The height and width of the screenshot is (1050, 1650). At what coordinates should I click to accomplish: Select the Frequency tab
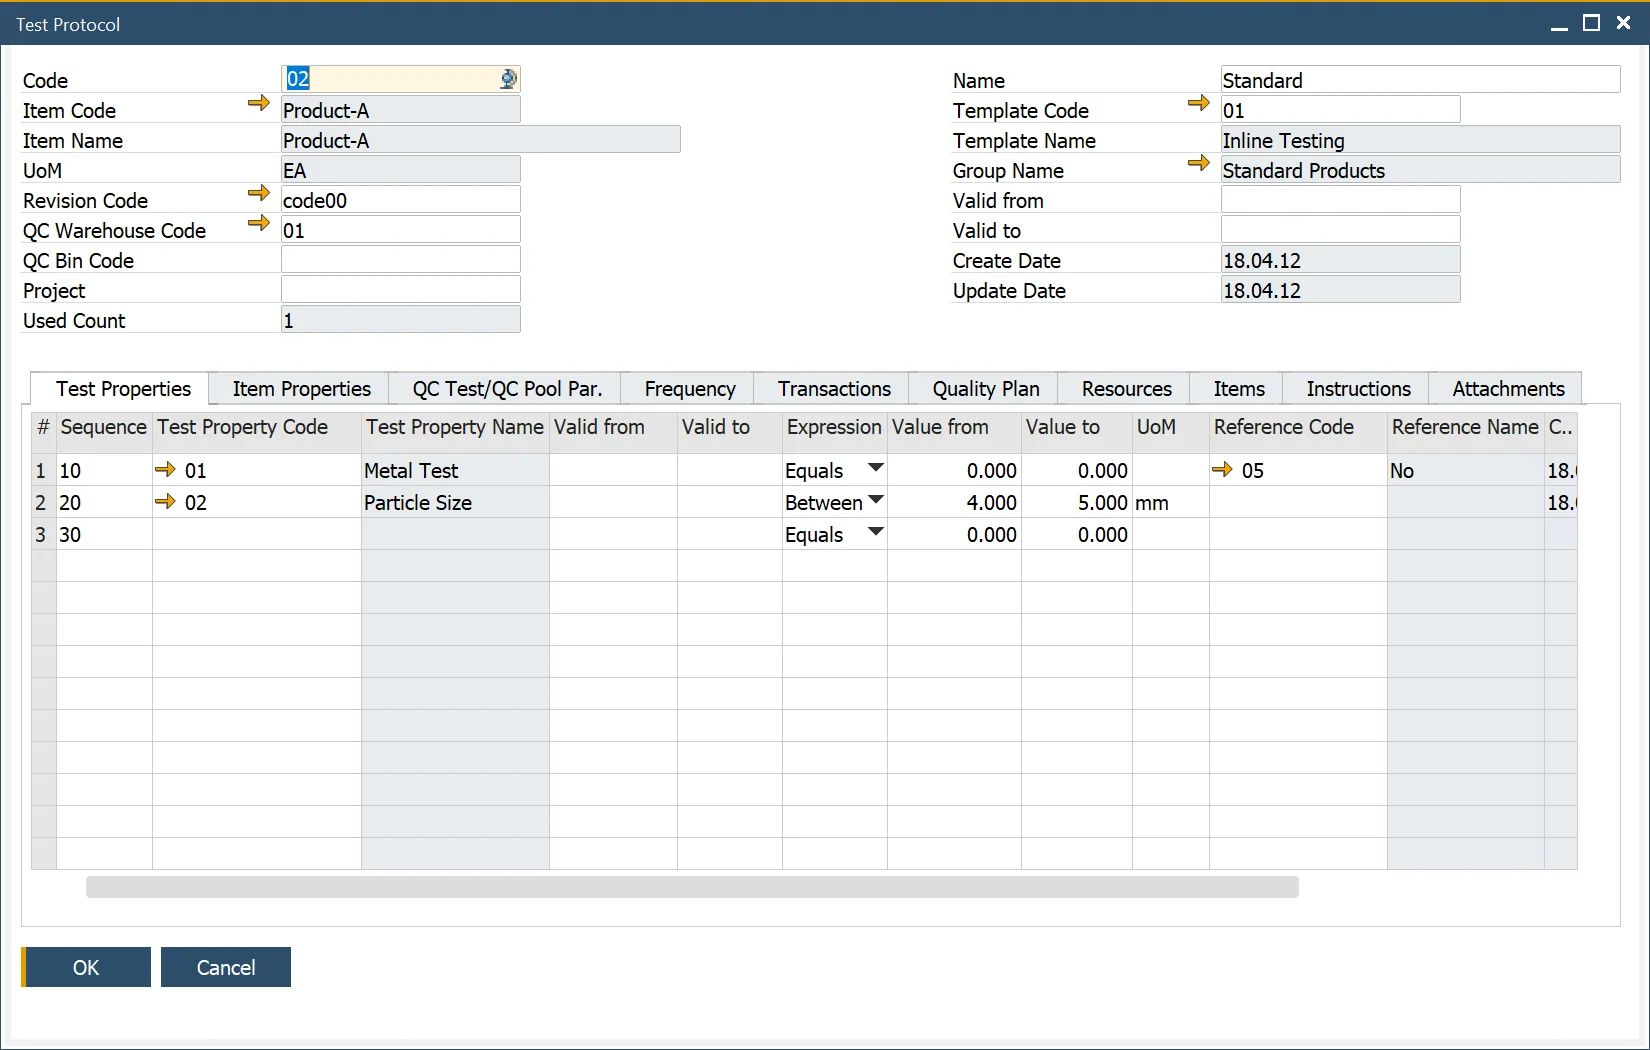point(689,389)
